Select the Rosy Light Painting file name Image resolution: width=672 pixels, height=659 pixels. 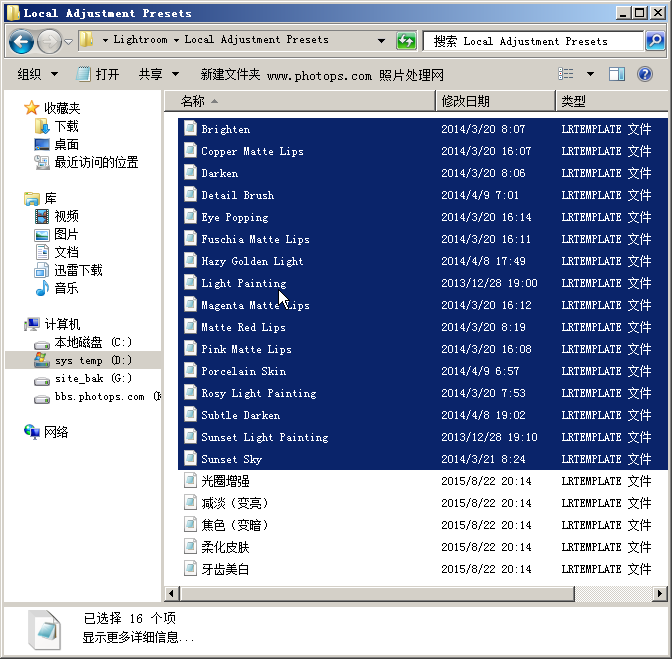(259, 393)
